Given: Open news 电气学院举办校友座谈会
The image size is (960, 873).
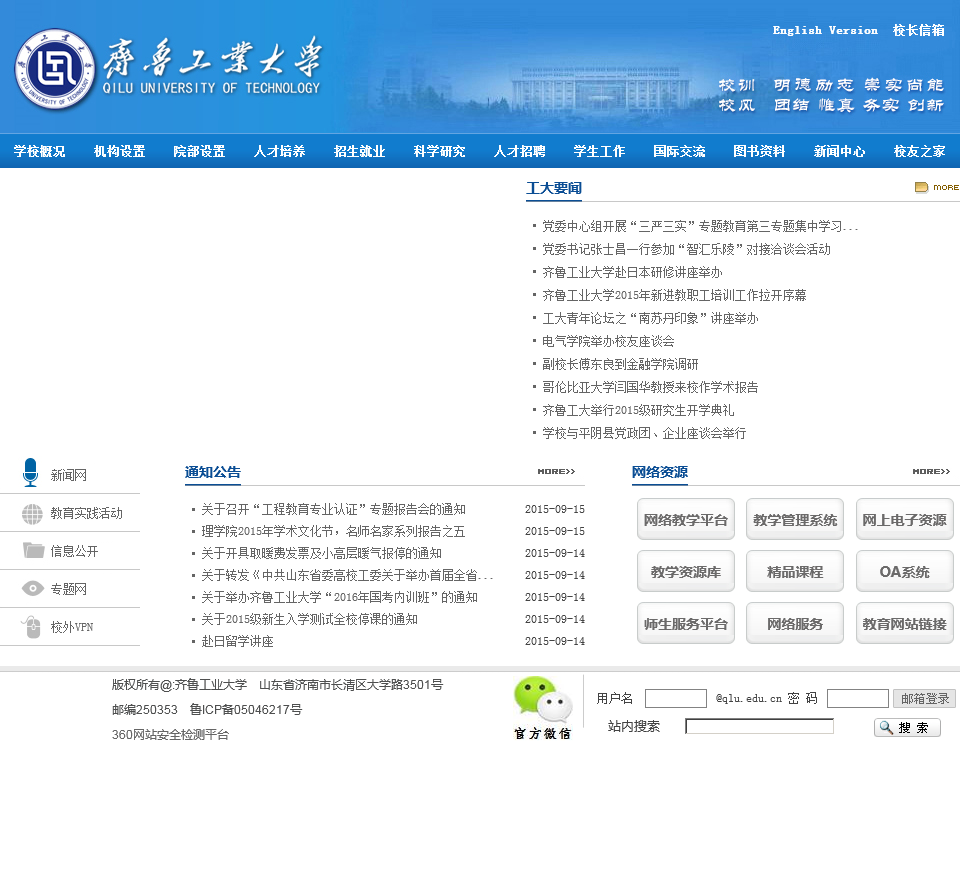Looking at the screenshot, I should (x=608, y=341).
